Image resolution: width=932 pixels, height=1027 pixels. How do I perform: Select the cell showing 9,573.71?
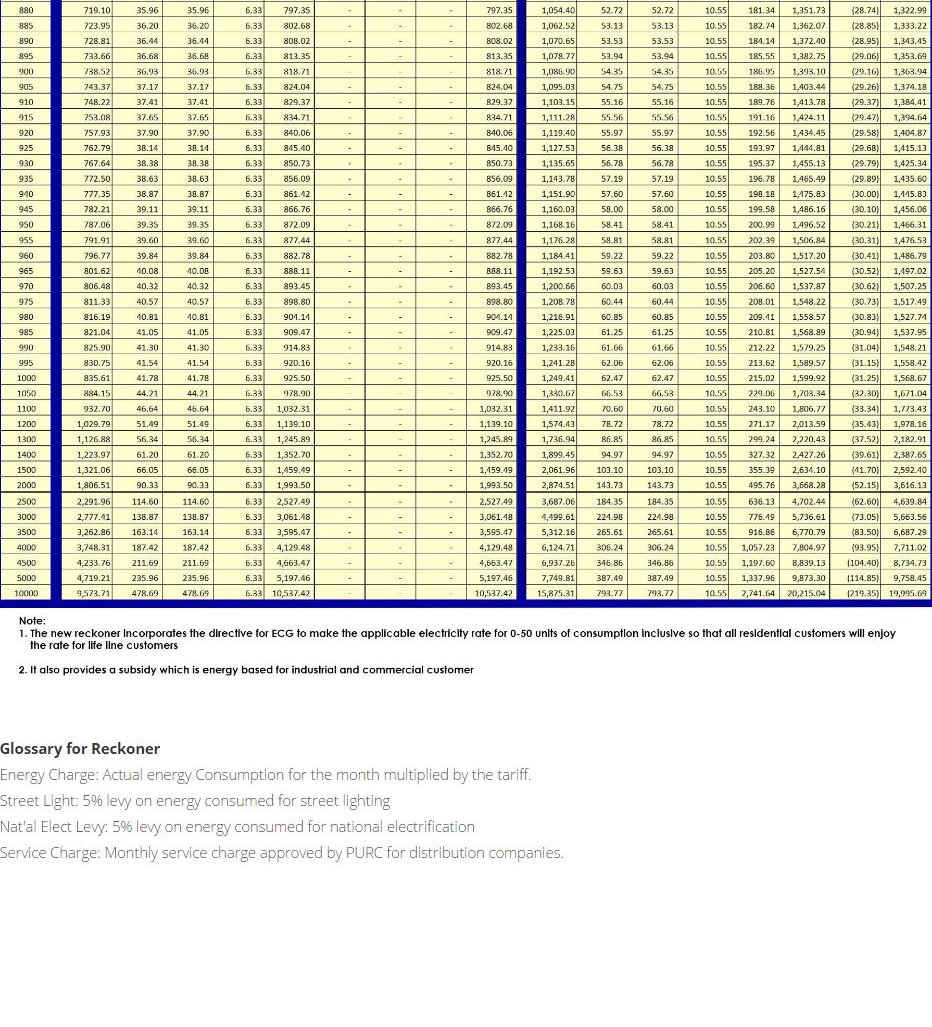[94, 593]
